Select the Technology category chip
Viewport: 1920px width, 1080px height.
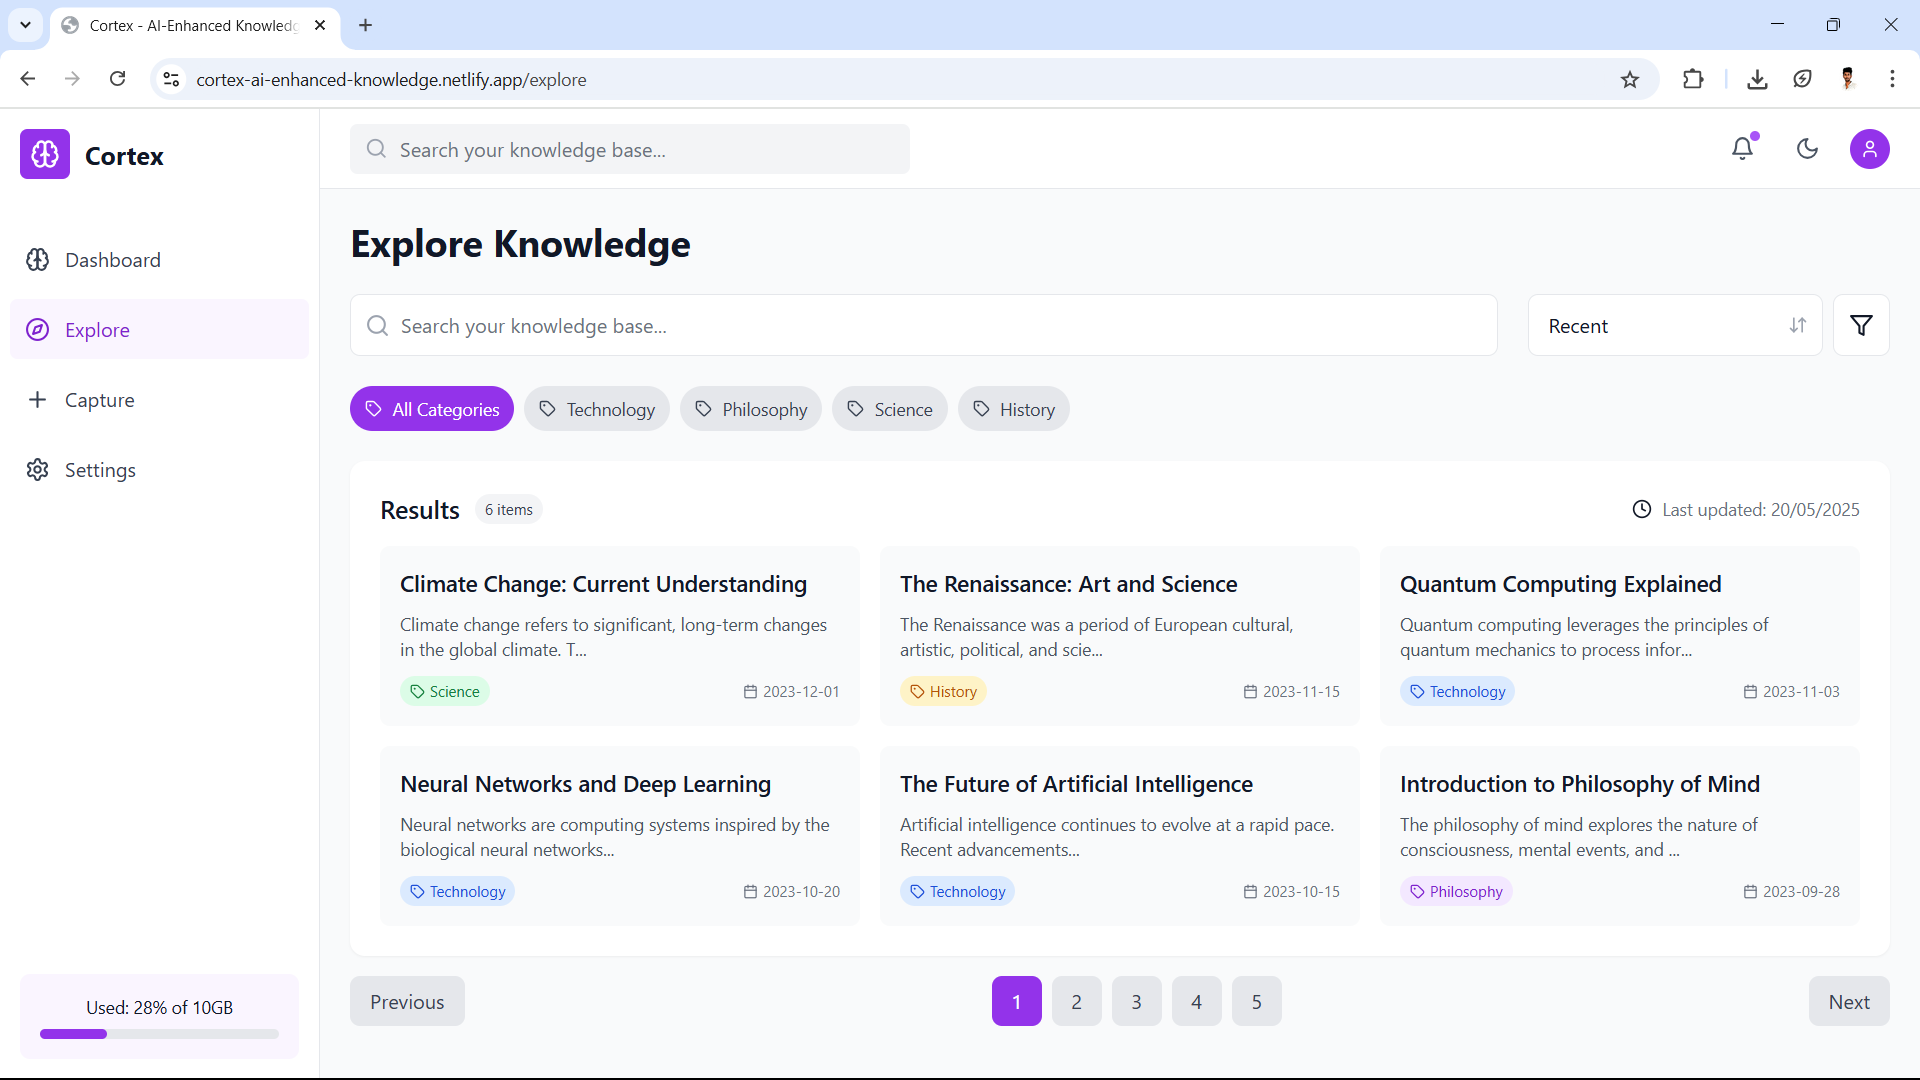pos(597,409)
